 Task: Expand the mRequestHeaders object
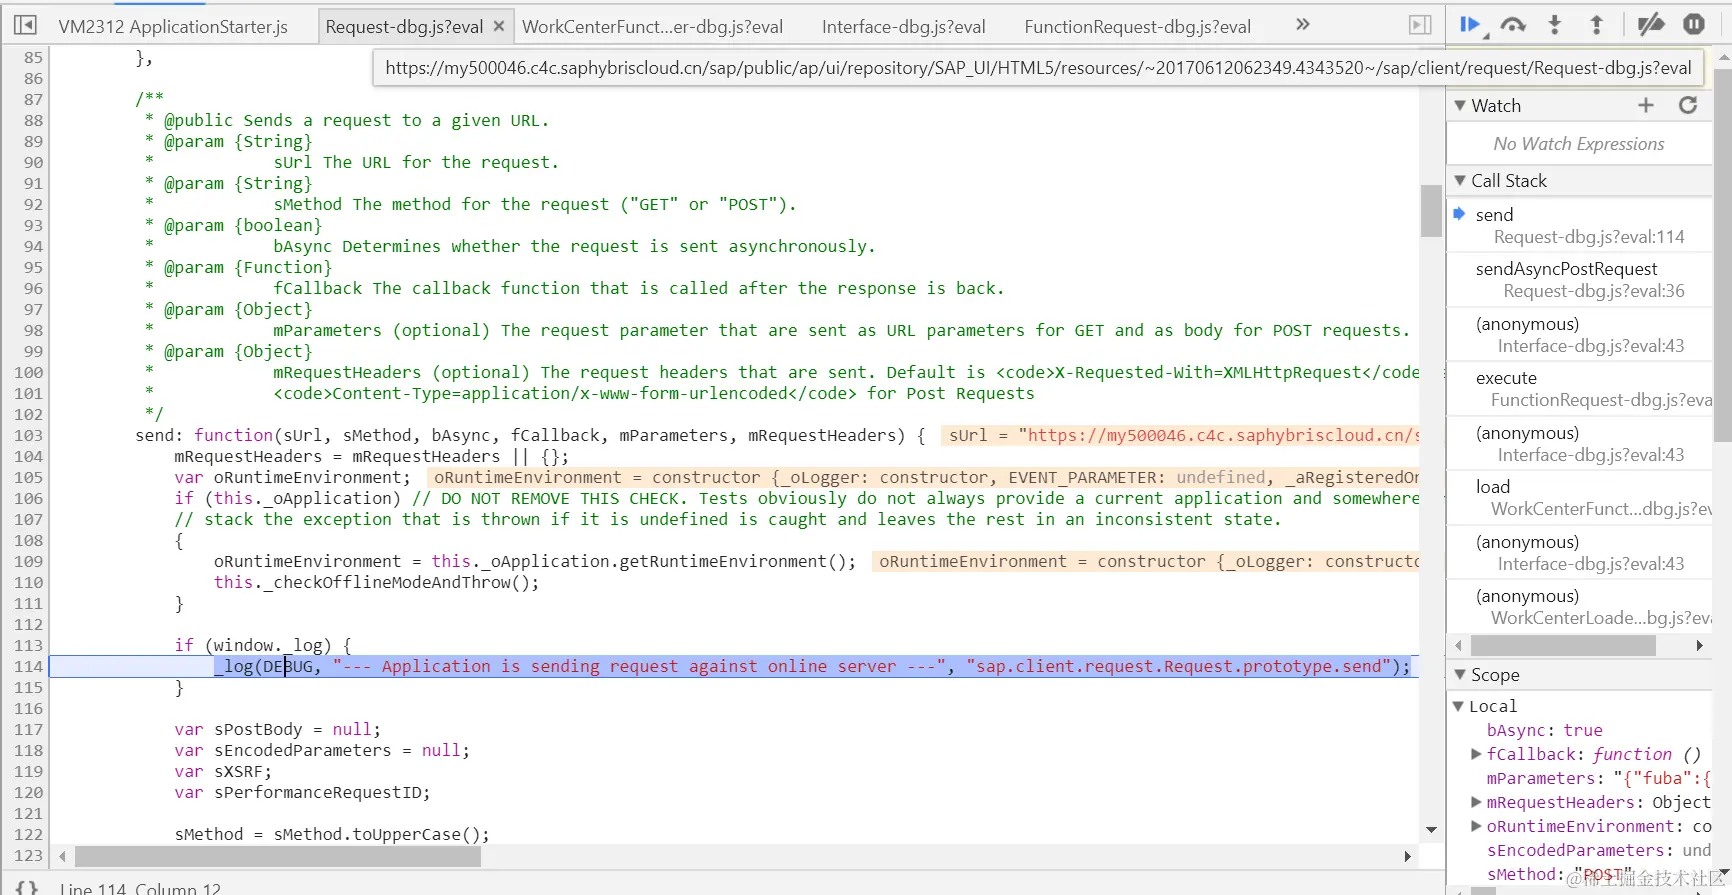pyautogui.click(x=1476, y=802)
